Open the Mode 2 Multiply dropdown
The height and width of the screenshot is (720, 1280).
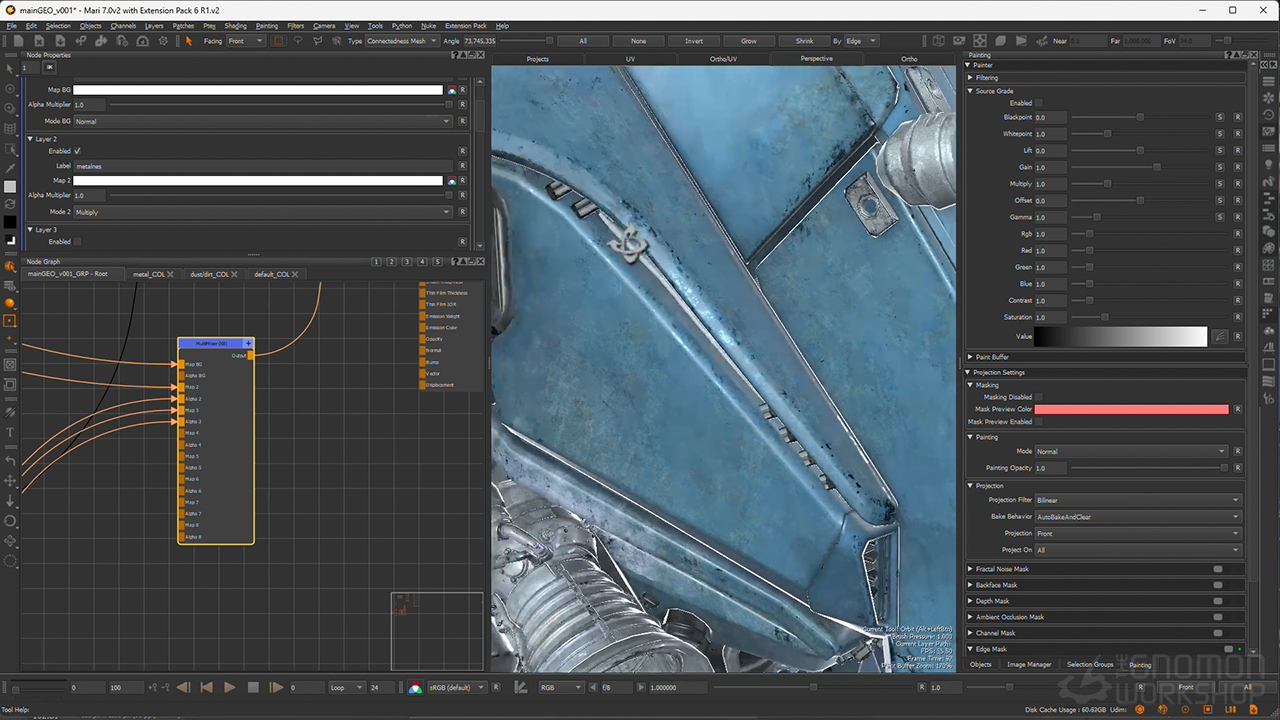point(262,212)
